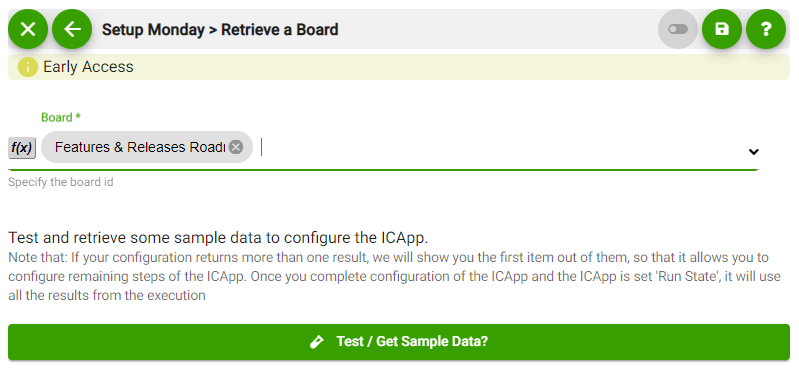Toggle the enable switch in the header

point(678,29)
